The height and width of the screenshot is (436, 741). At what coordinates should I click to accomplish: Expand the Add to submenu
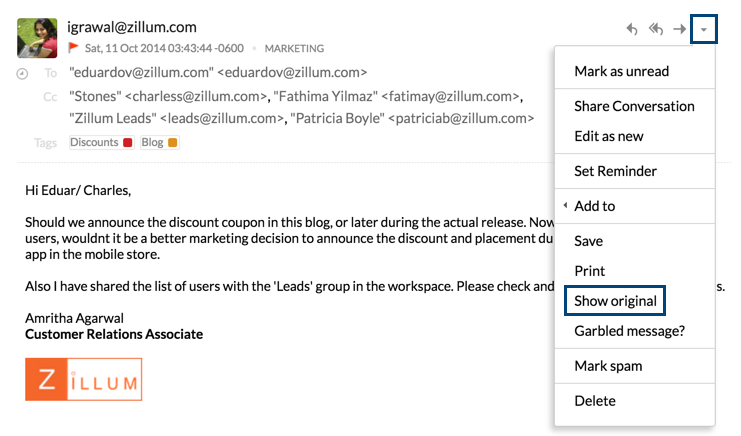click(x=595, y=206)
